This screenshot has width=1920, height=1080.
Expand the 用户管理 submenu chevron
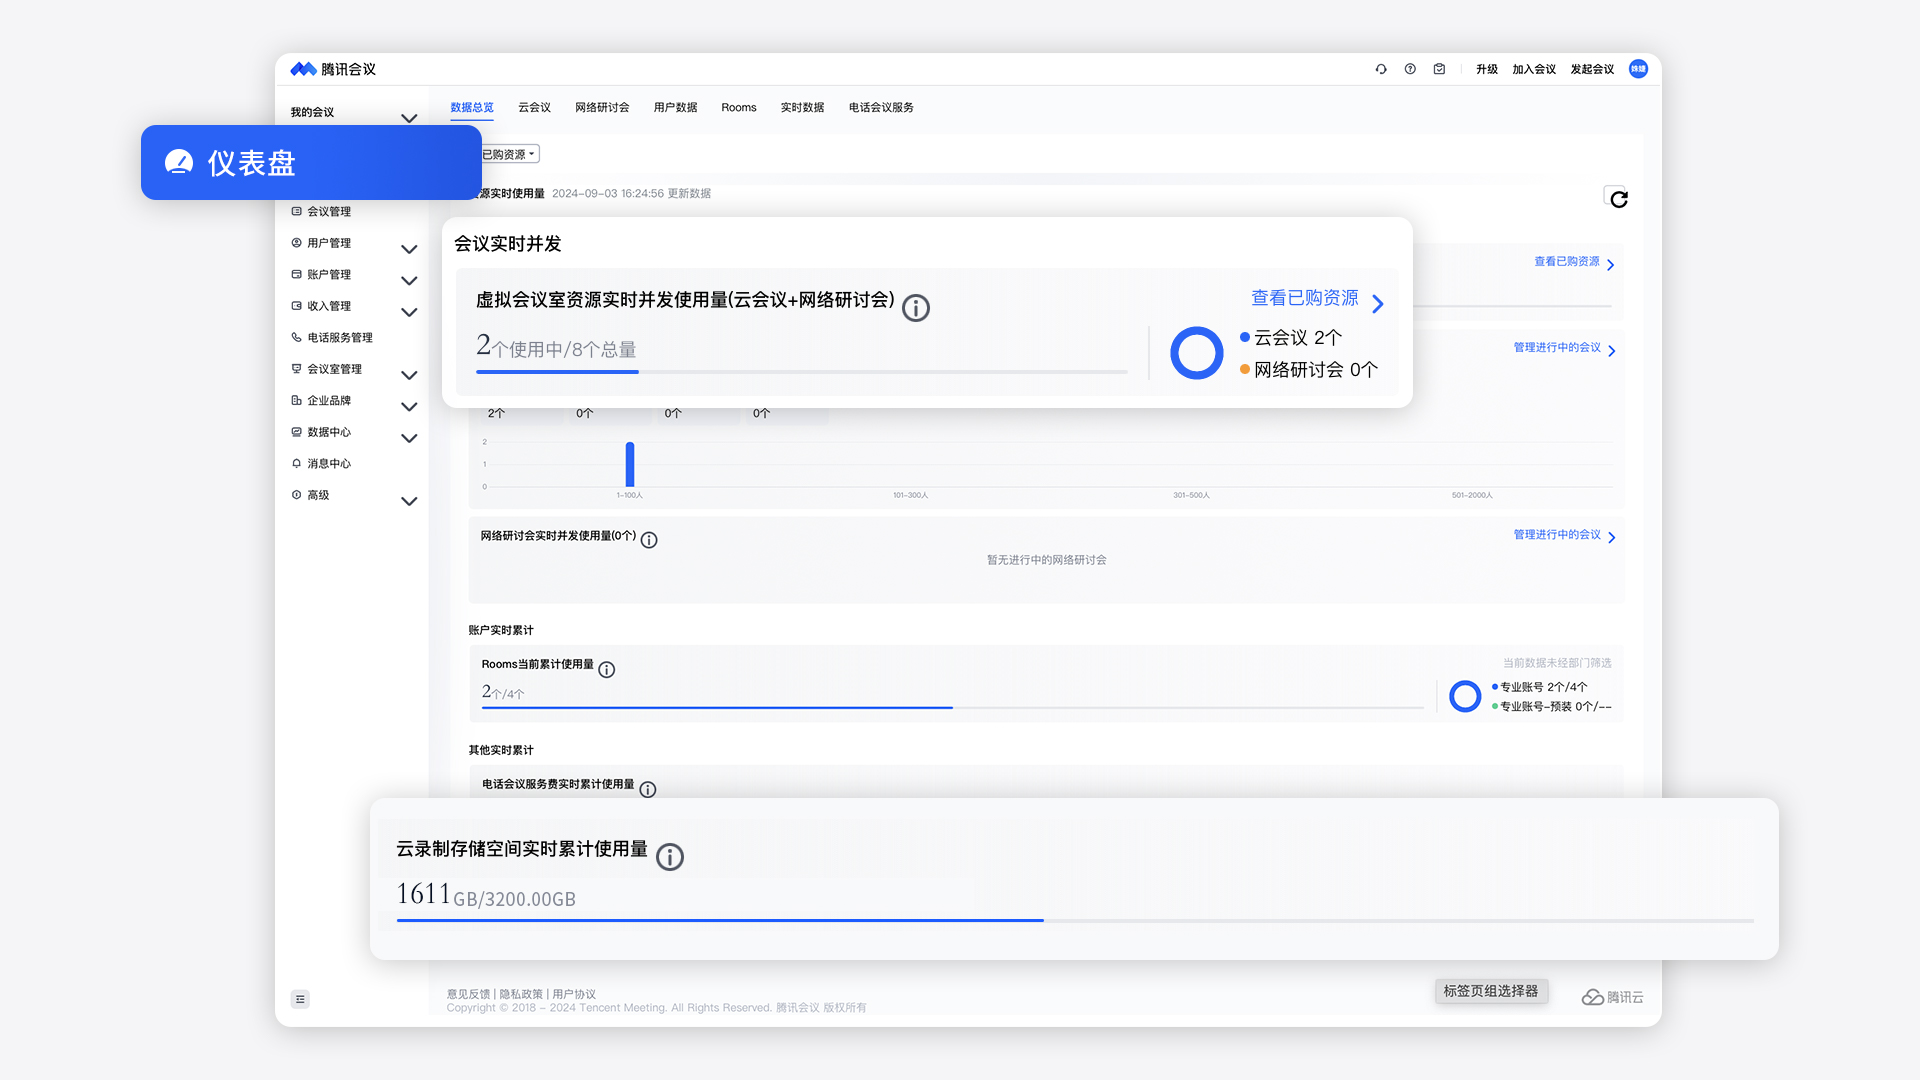[x=409, y=249]
